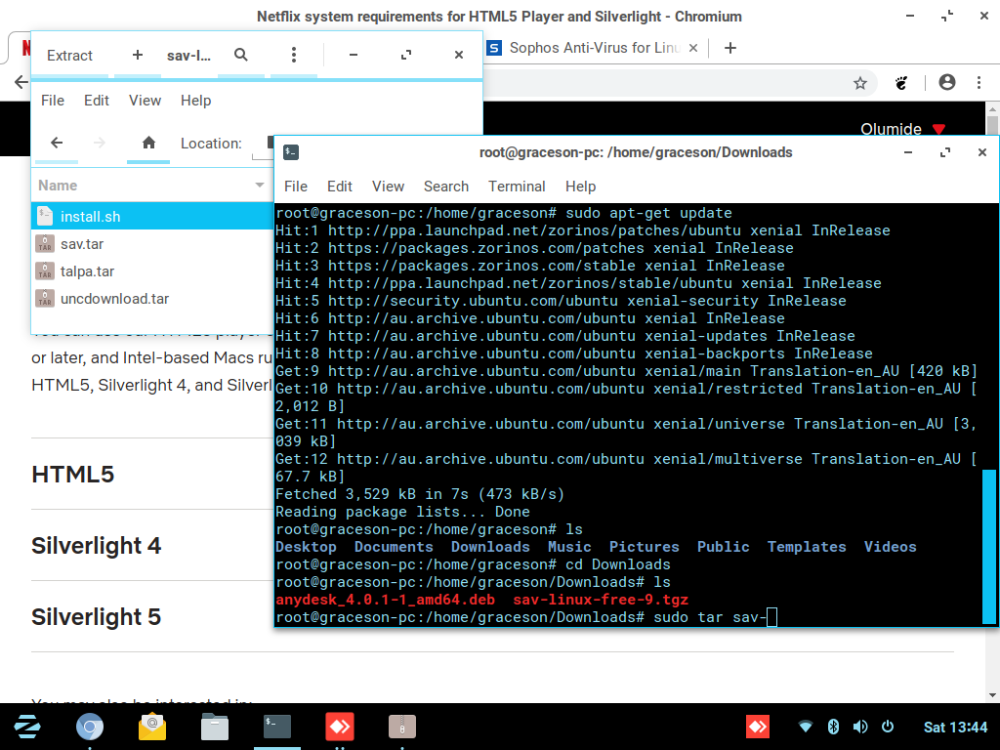The width and height of the screenshot is (1000, 750).
Task: Open the archive manager Help menu
Action: [x=195, y=101]
